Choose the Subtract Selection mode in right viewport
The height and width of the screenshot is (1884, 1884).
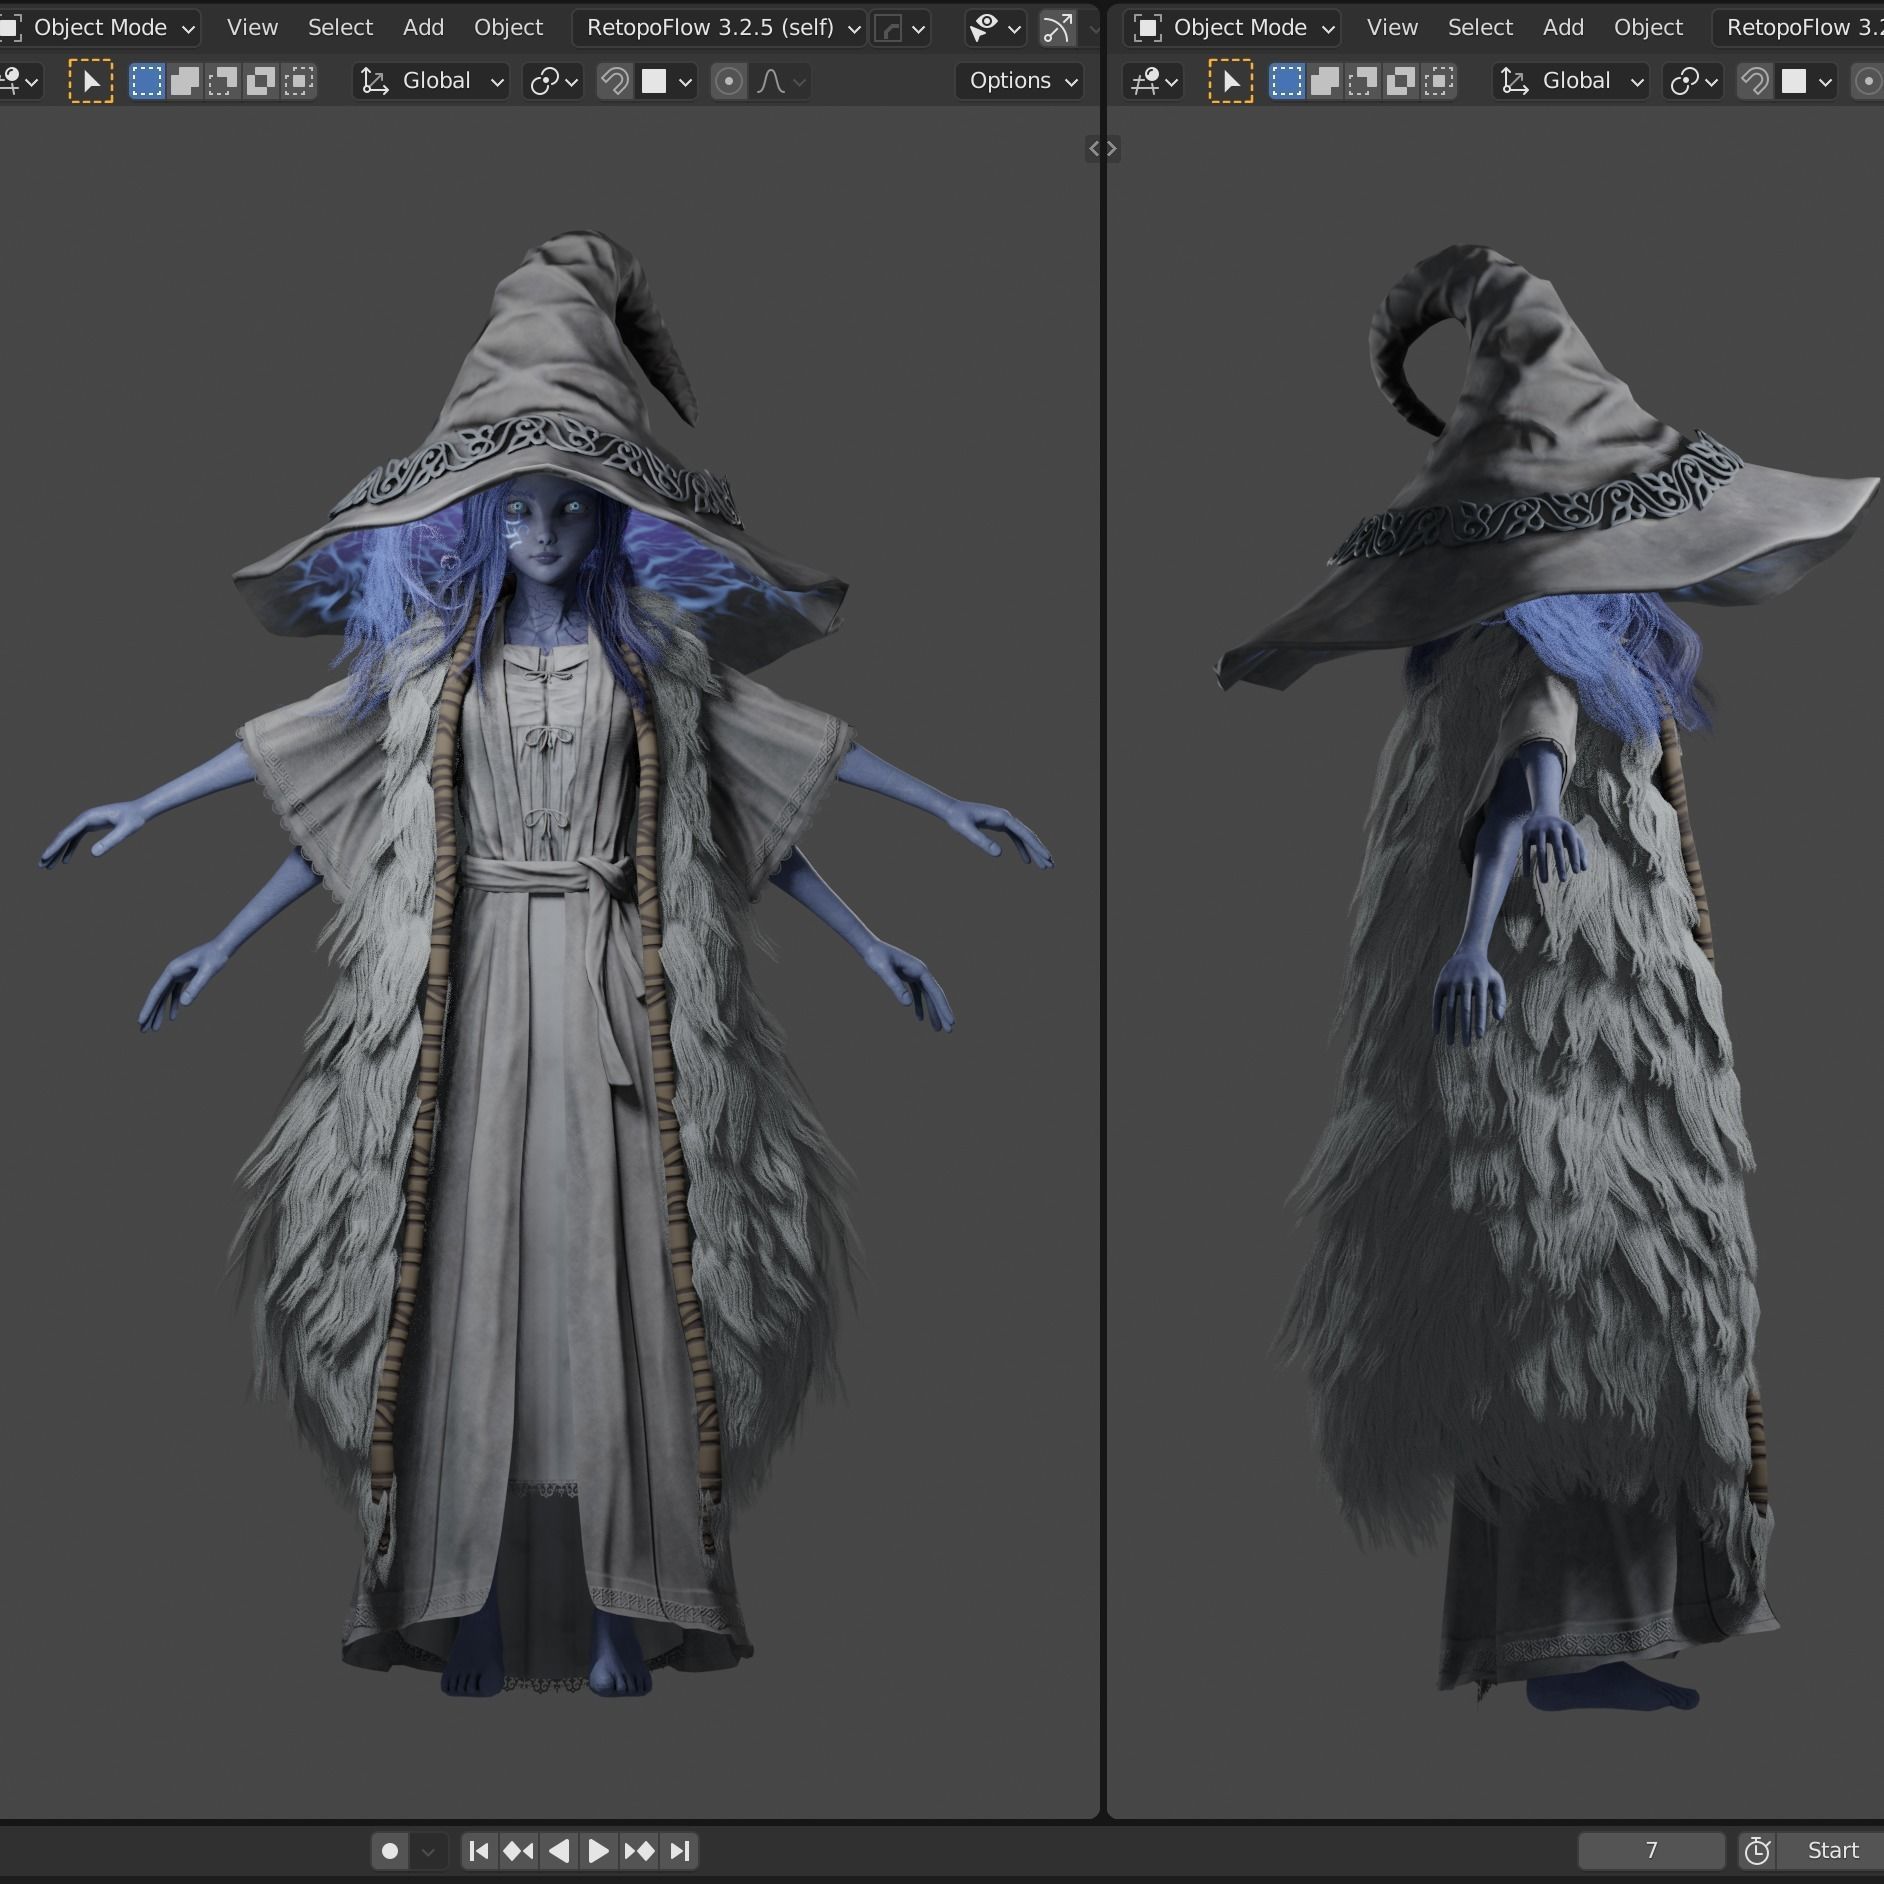click(x=1363, y=81)
